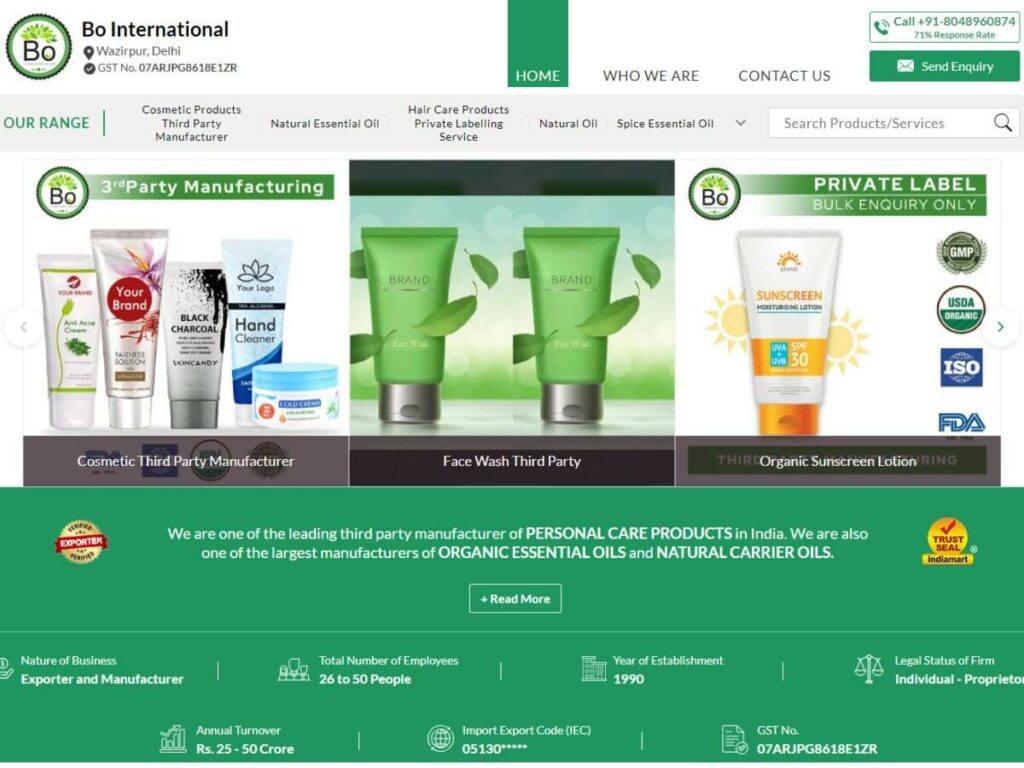Select Cosmetic Products Third Party Manufacturer category
The width and height of the screenshot is (1024, 768).
pos(191,123)
